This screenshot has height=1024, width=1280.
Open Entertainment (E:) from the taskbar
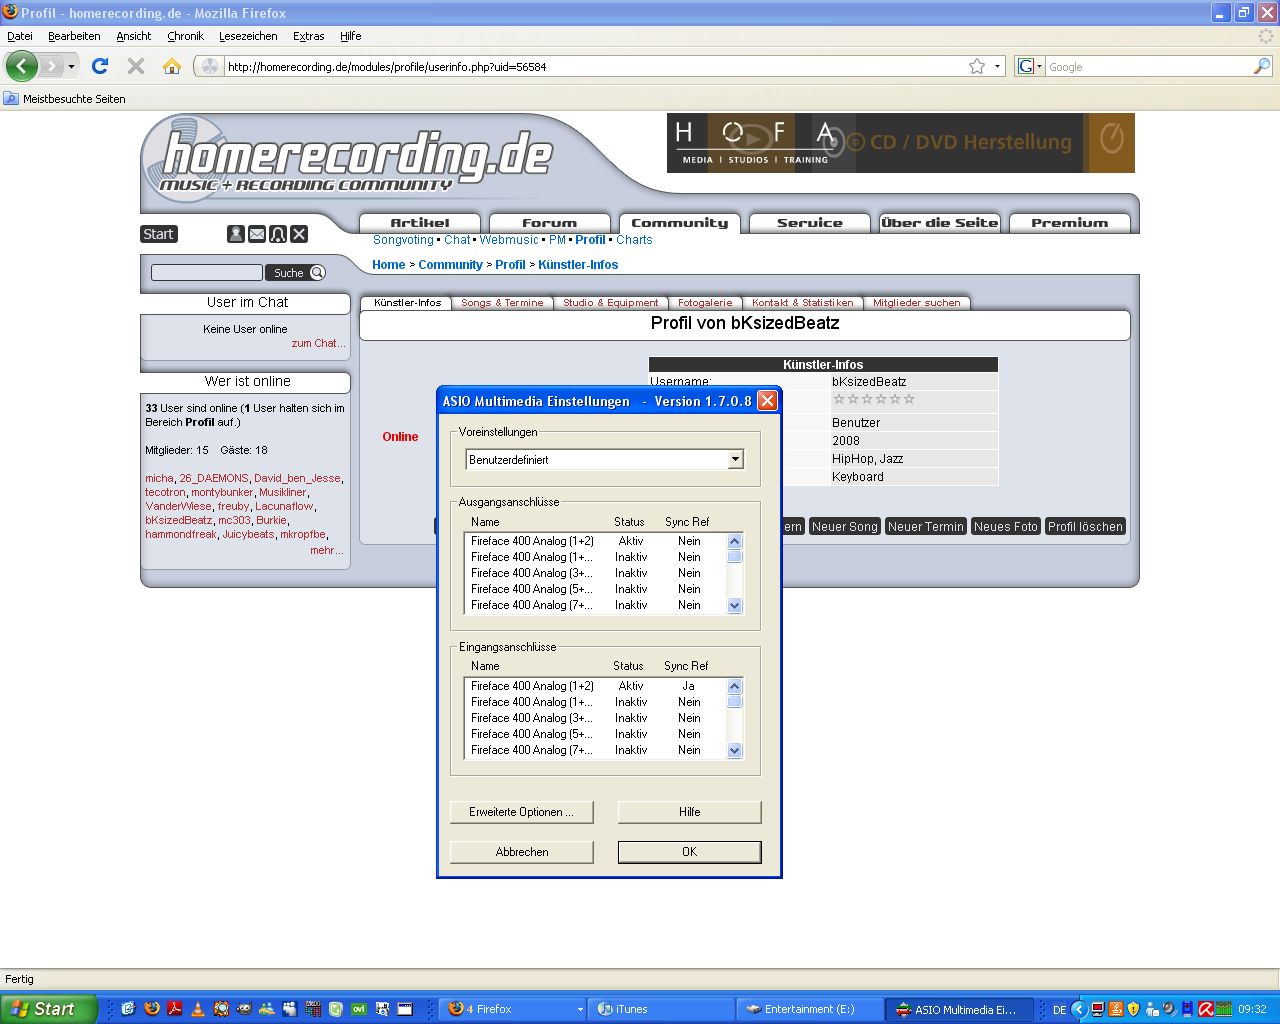pyautogui.click(x=810, y=1010)
